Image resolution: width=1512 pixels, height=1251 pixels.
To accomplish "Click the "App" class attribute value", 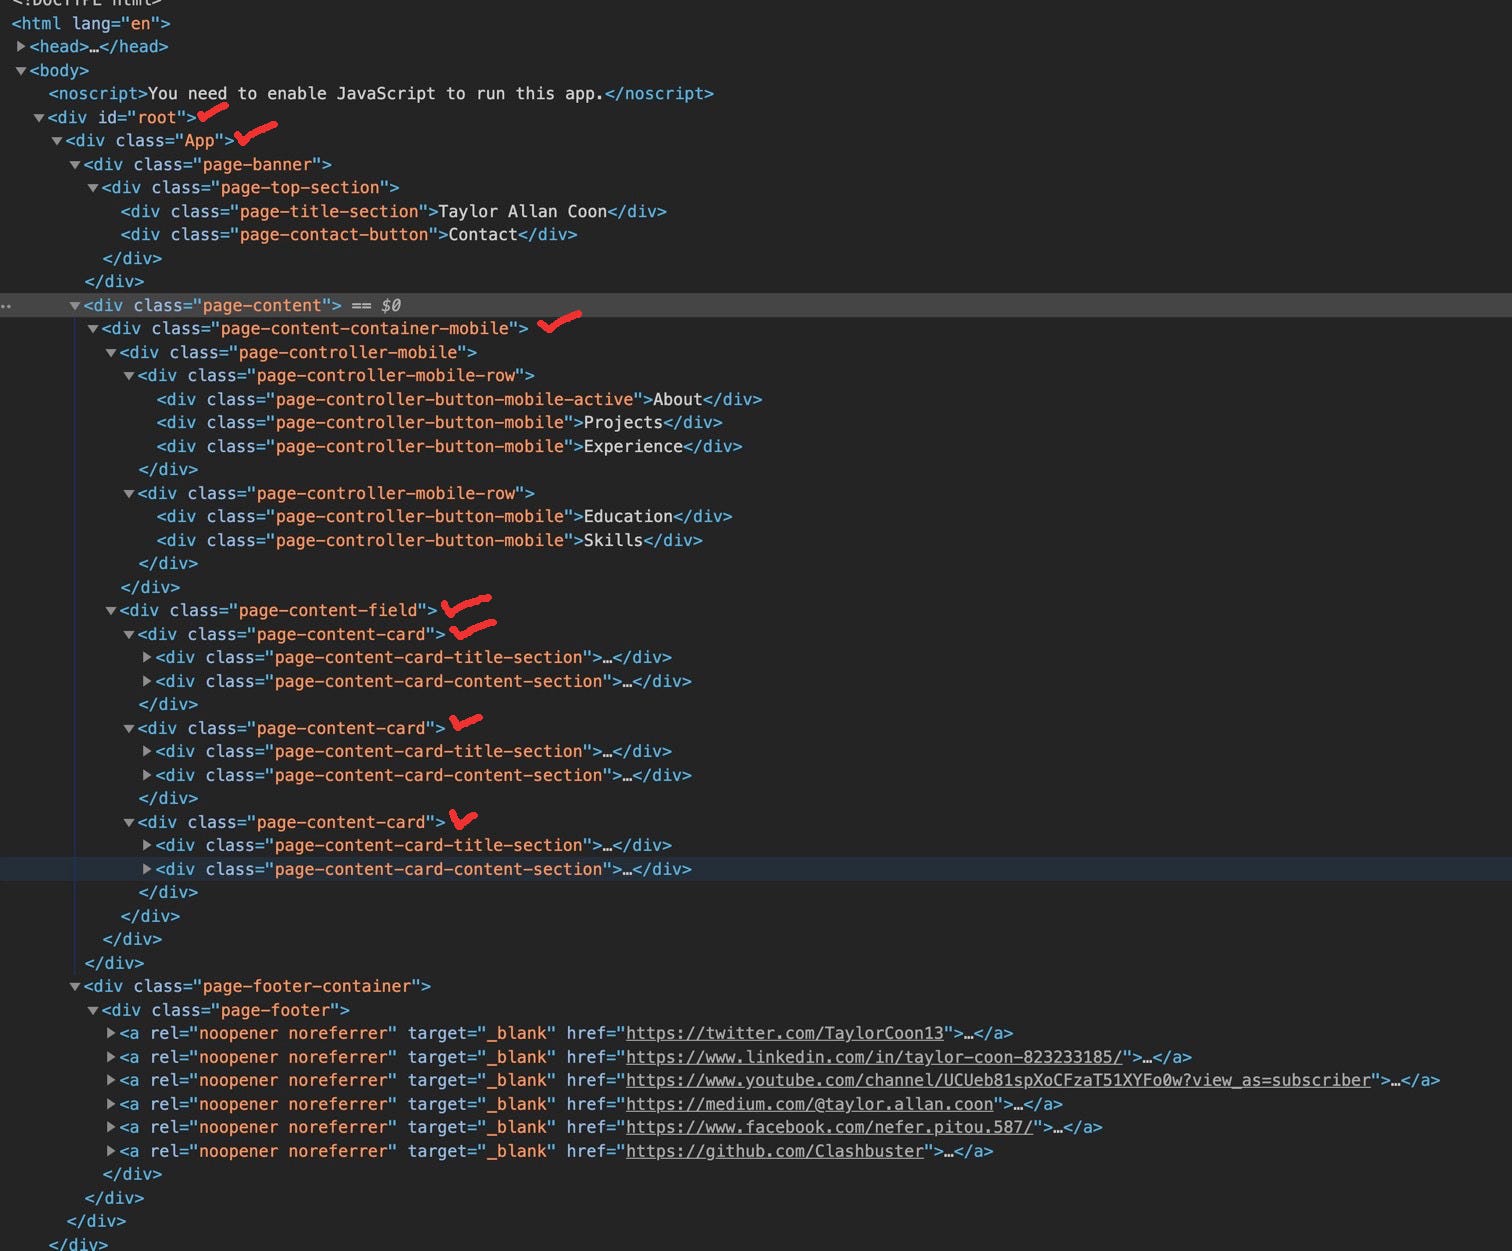I will [x=199, y=140].
